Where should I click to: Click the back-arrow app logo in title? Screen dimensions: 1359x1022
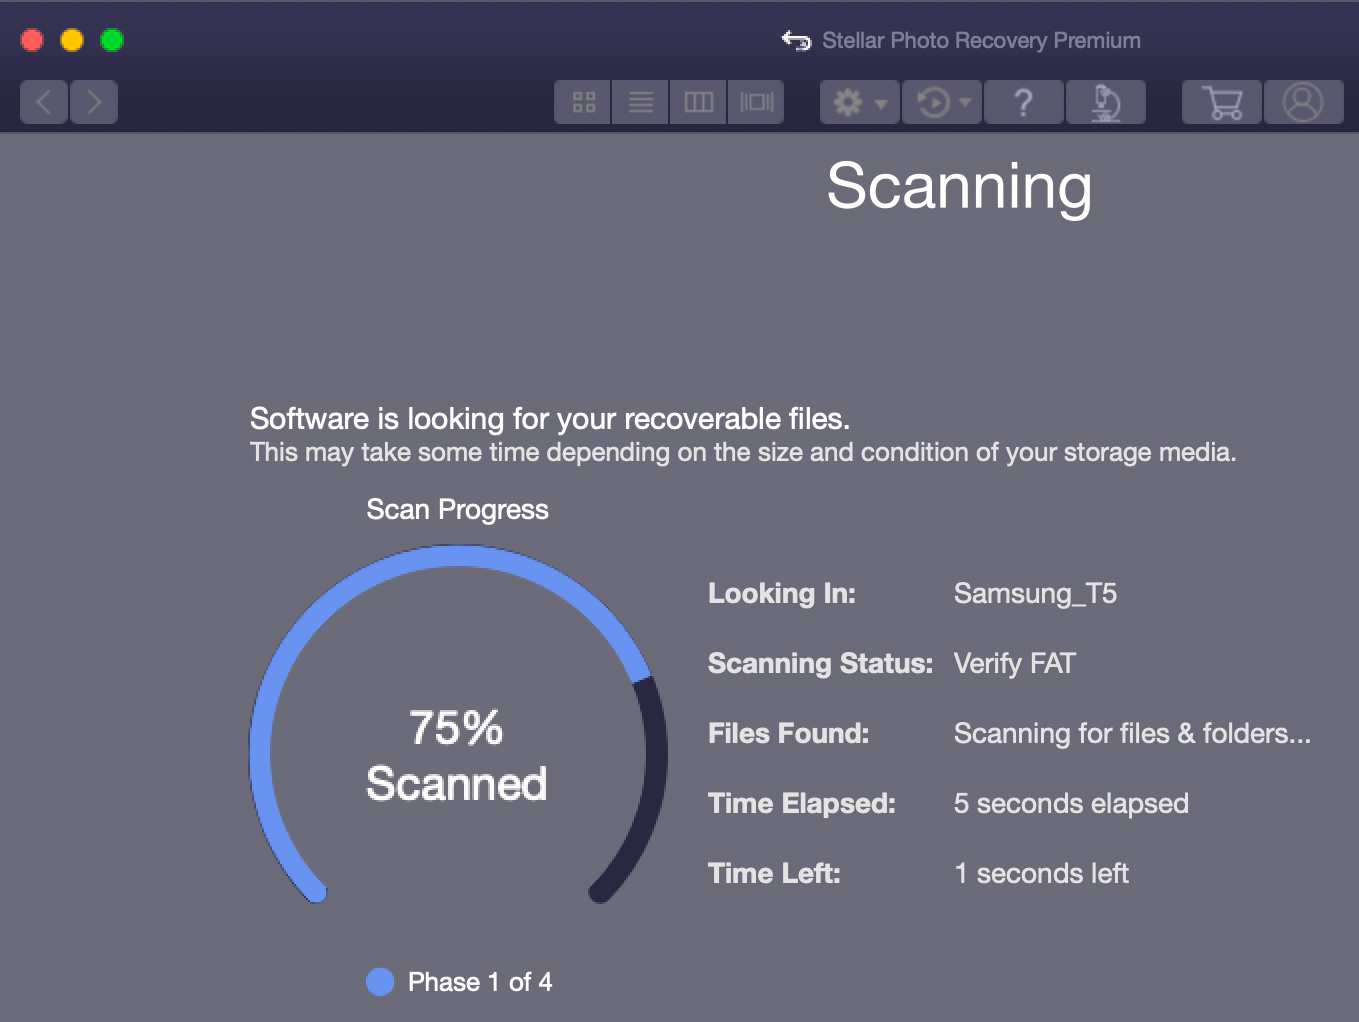(x=796, y=40)
